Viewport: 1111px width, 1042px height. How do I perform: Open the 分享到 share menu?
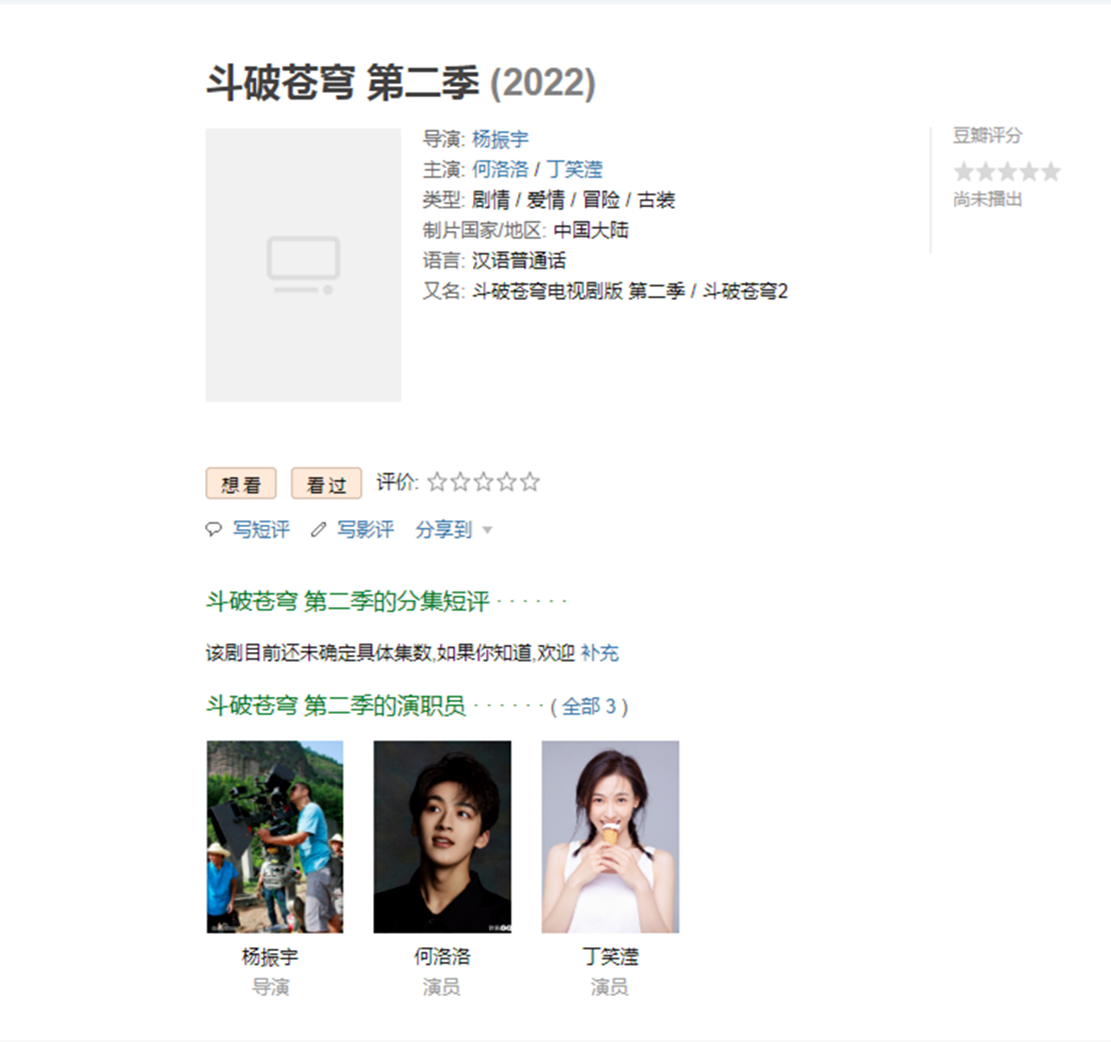tap(444, 529)
